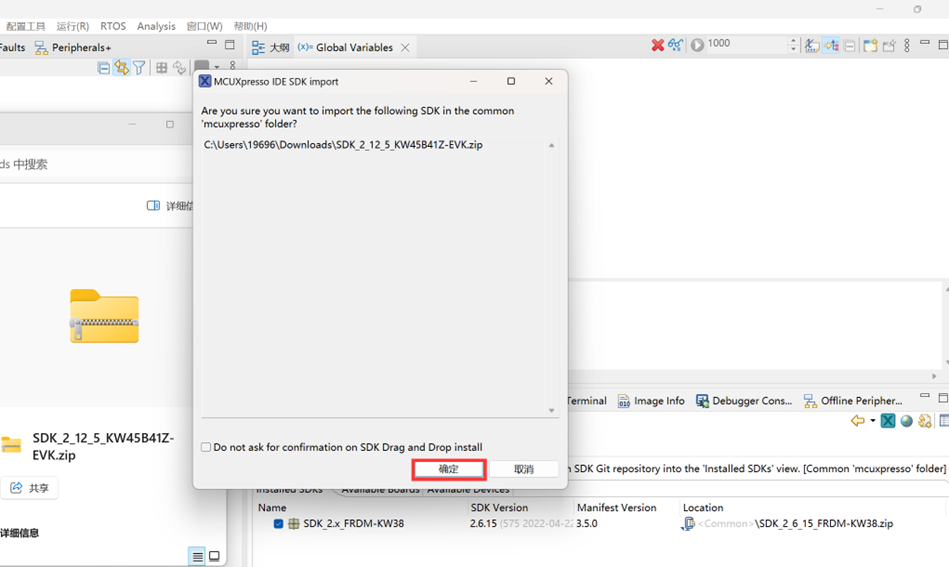
Task: Click the Name column header
Action: coord(272,508)
